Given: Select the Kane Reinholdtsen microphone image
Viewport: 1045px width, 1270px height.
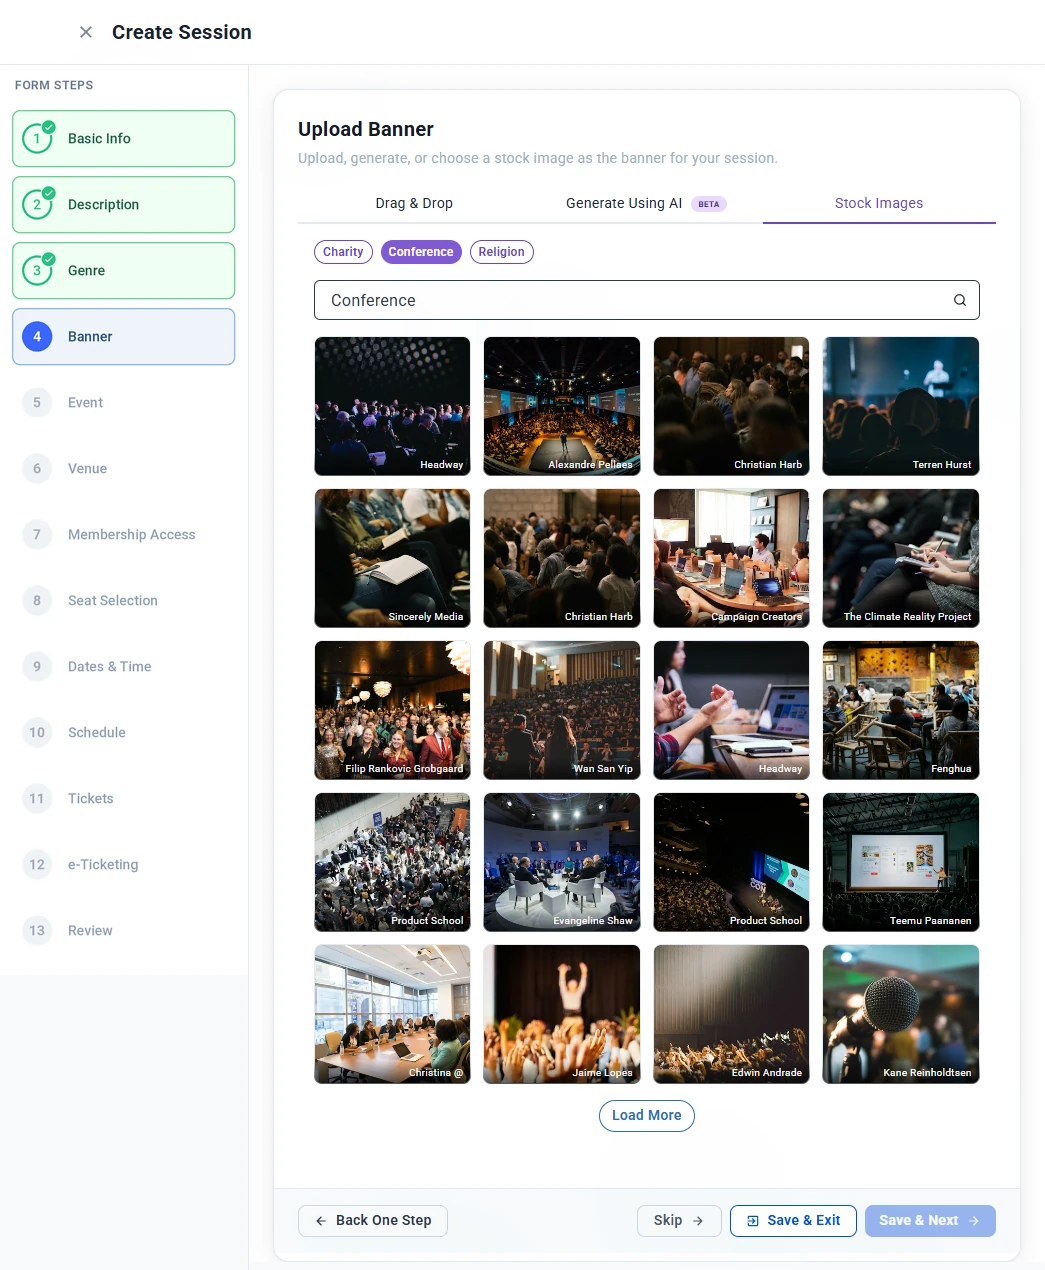Looking at the screenshot, I should tap(901, 1014).
